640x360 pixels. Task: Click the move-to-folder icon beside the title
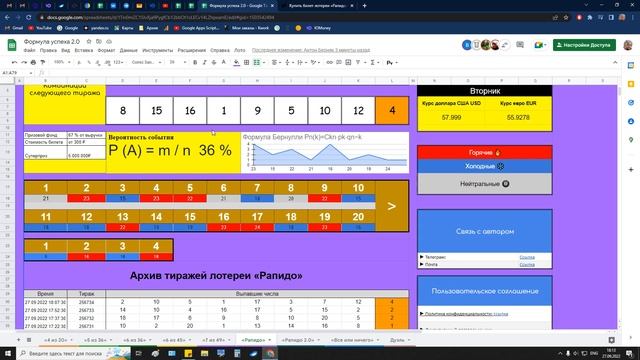[99, 42]
